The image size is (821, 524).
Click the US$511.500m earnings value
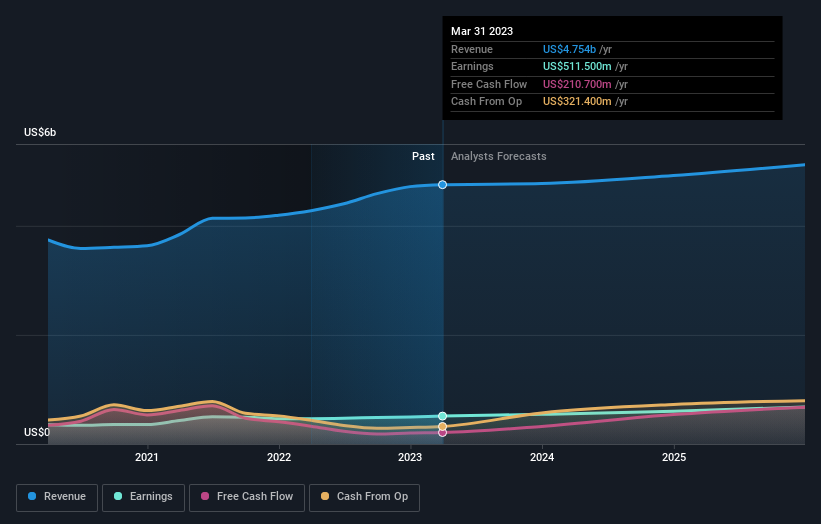[x=577, y=66]
